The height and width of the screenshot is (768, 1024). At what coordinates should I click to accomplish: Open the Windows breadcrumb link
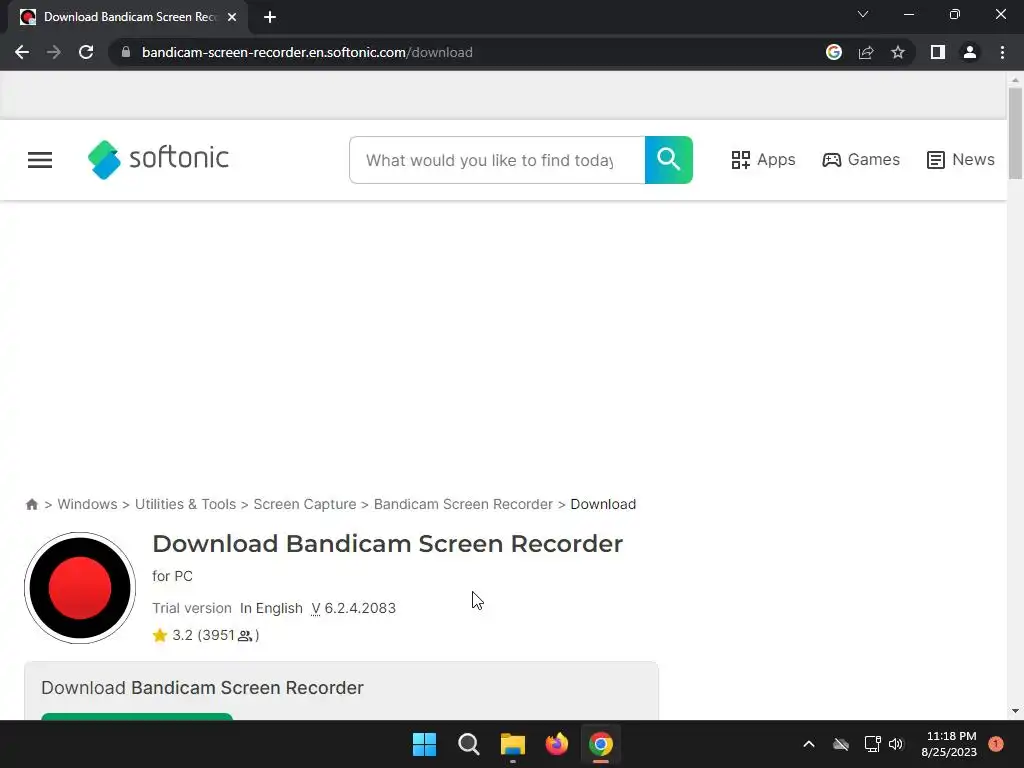point(88,504)
